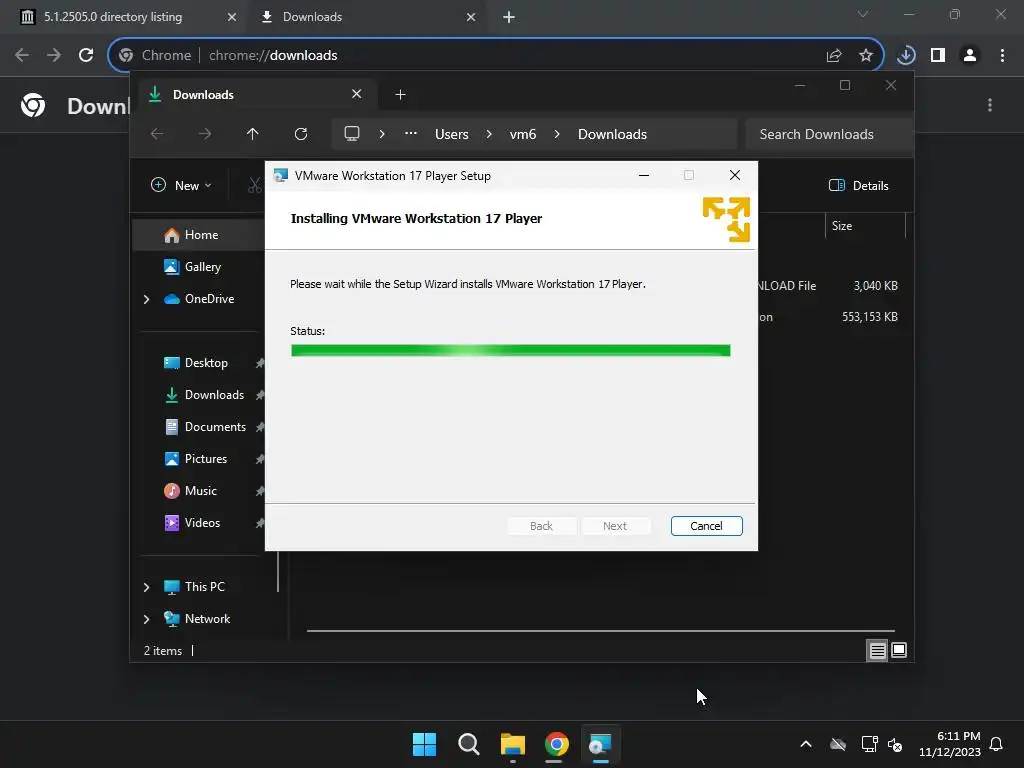Viewport: 1024px width, 768px height.
Task: Share this page from Chrome omnibox
Action: [x=834, y=56]
